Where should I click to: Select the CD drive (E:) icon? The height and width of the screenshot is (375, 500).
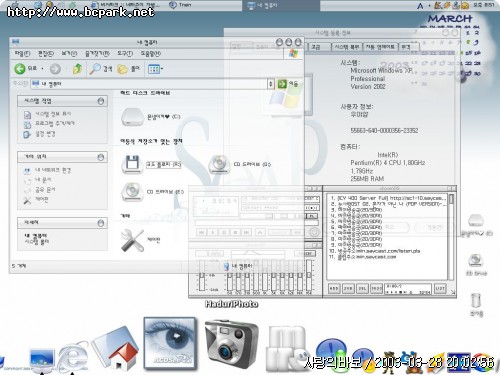pyautogui.click(x=132, y=192)
